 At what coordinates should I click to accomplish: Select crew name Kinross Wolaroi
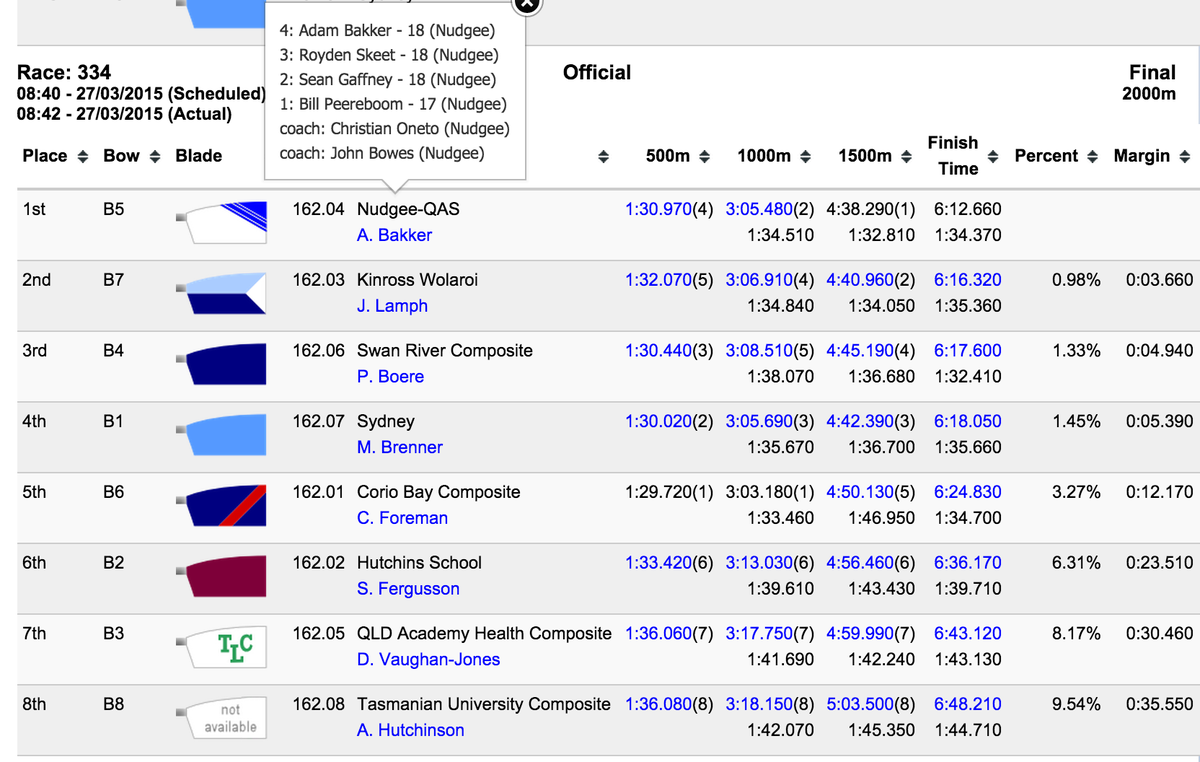(x=417, y=280)
